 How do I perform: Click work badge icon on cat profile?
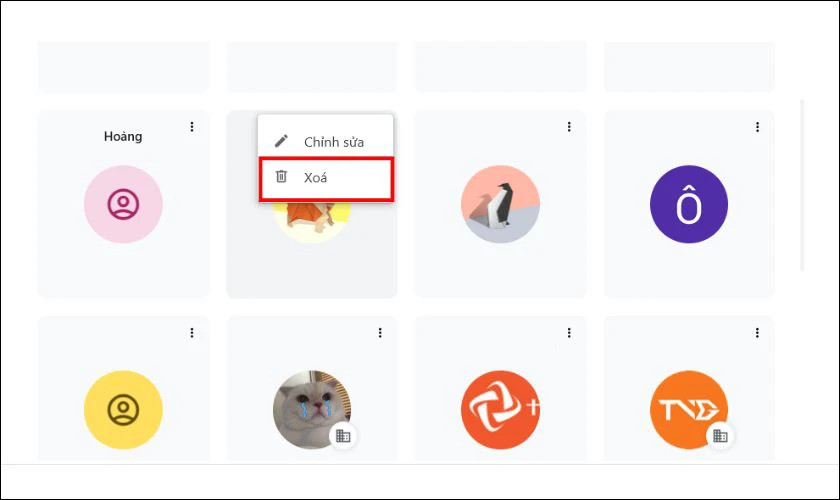pos(343,436)
